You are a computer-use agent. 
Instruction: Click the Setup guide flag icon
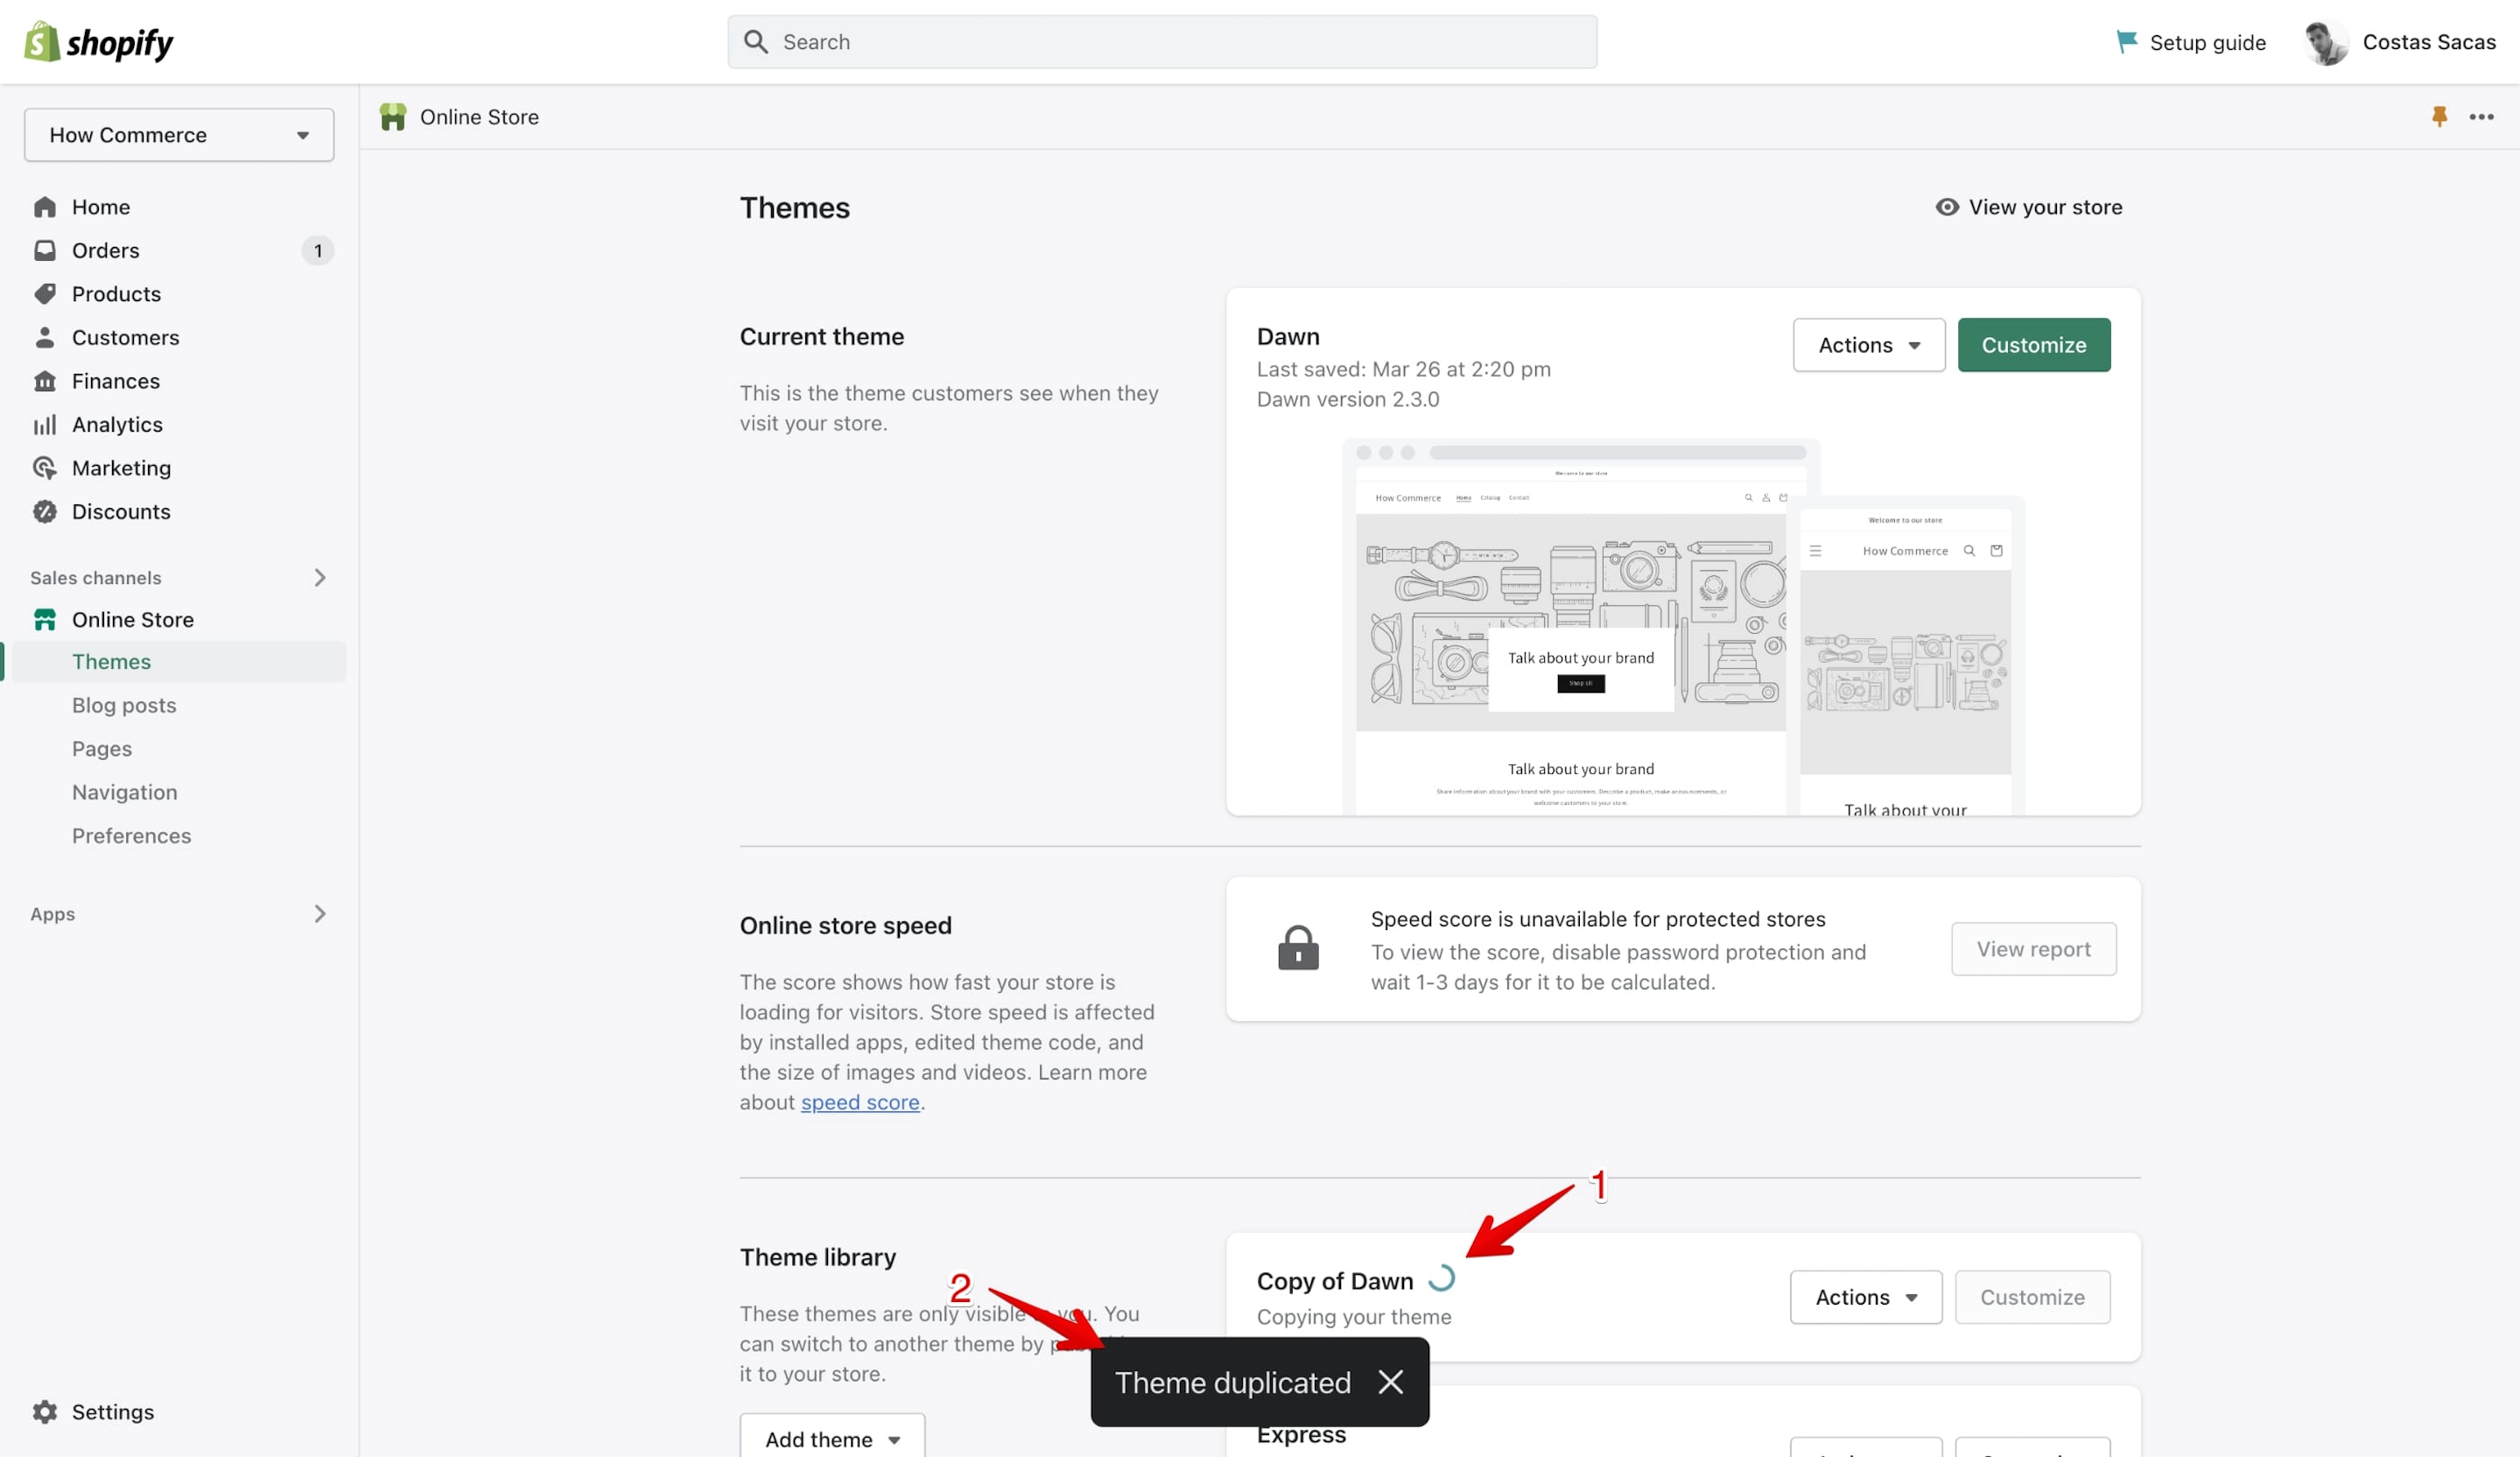[2126, 42]
